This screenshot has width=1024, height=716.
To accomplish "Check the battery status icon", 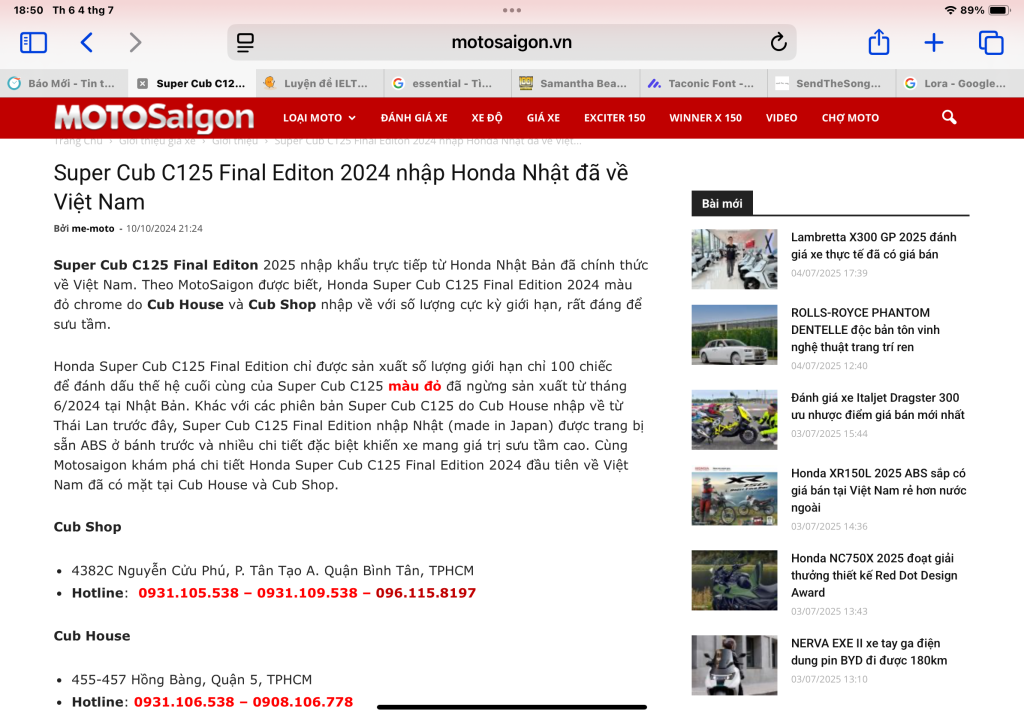I will [x=1000, y=10].
